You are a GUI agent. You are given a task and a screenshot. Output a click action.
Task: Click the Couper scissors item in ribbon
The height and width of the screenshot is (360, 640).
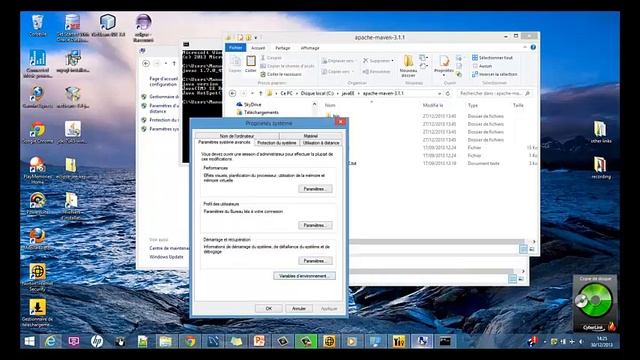point(271,58)
